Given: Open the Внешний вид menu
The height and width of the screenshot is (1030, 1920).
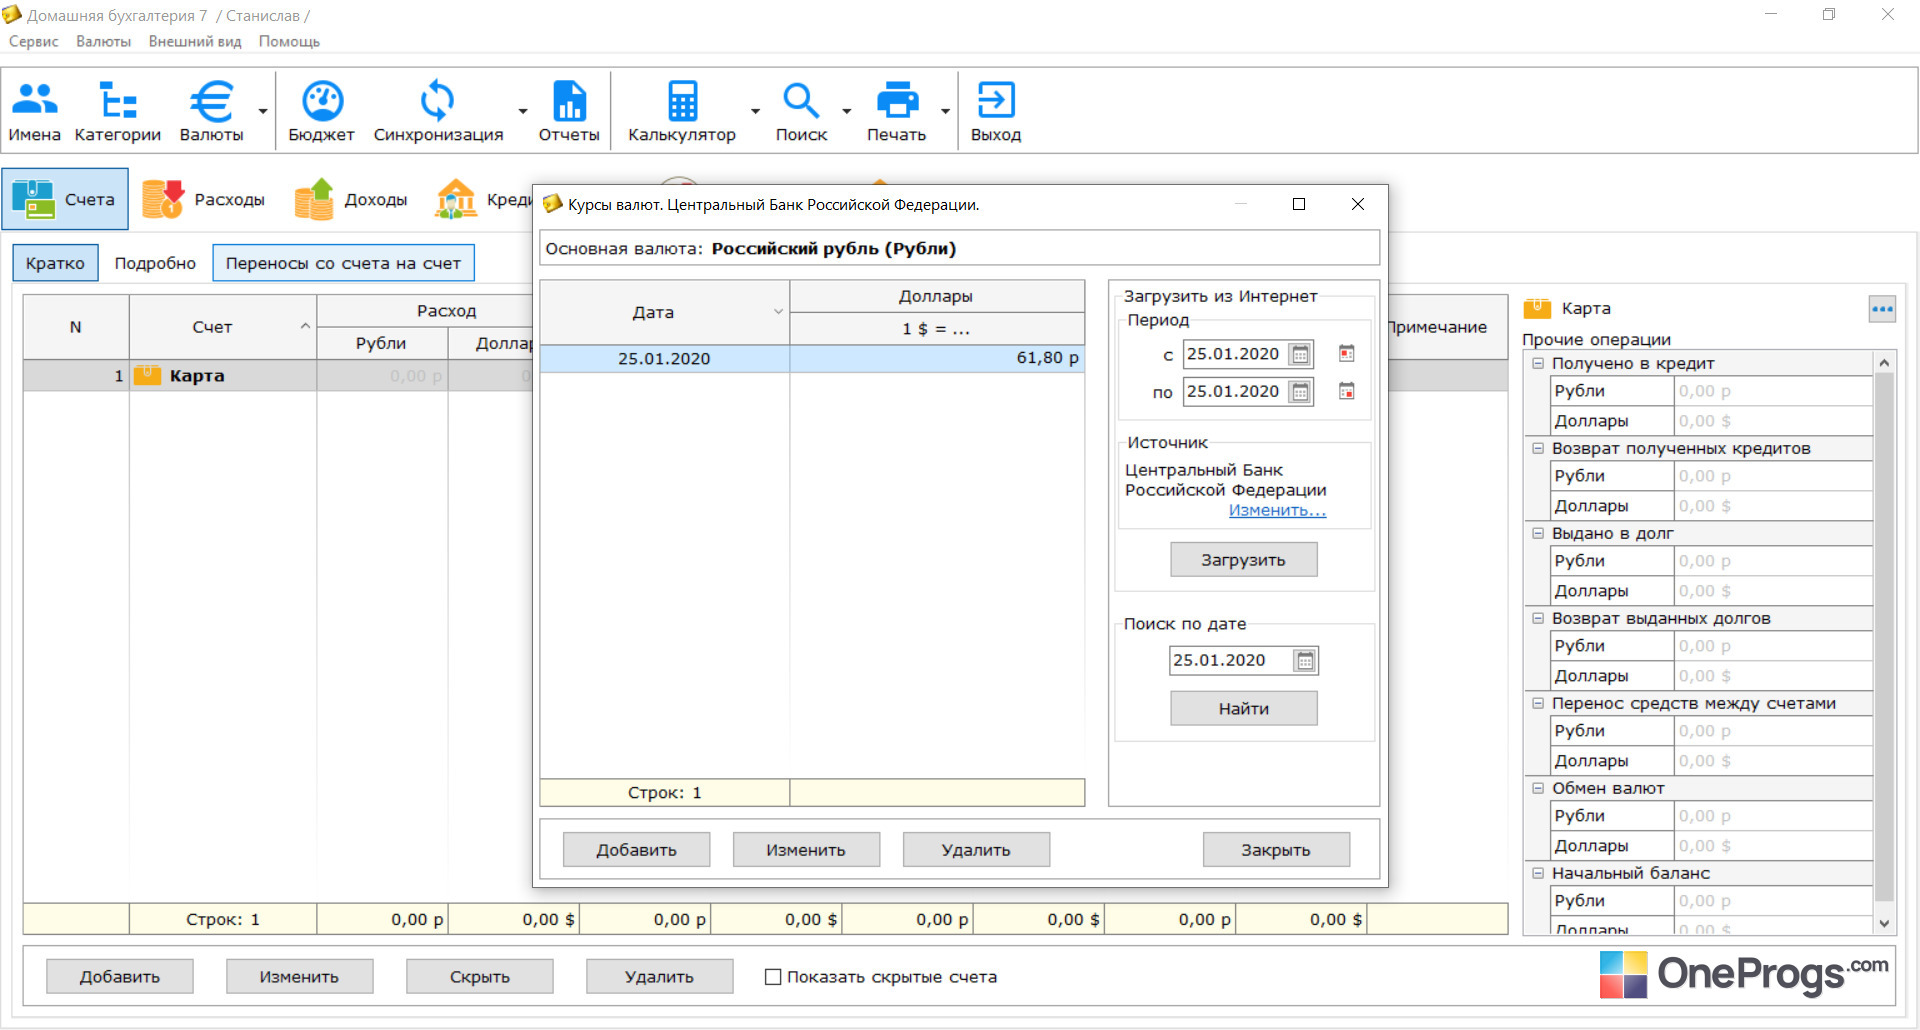Looking at the screenshot, I should [x=195, y=41].
